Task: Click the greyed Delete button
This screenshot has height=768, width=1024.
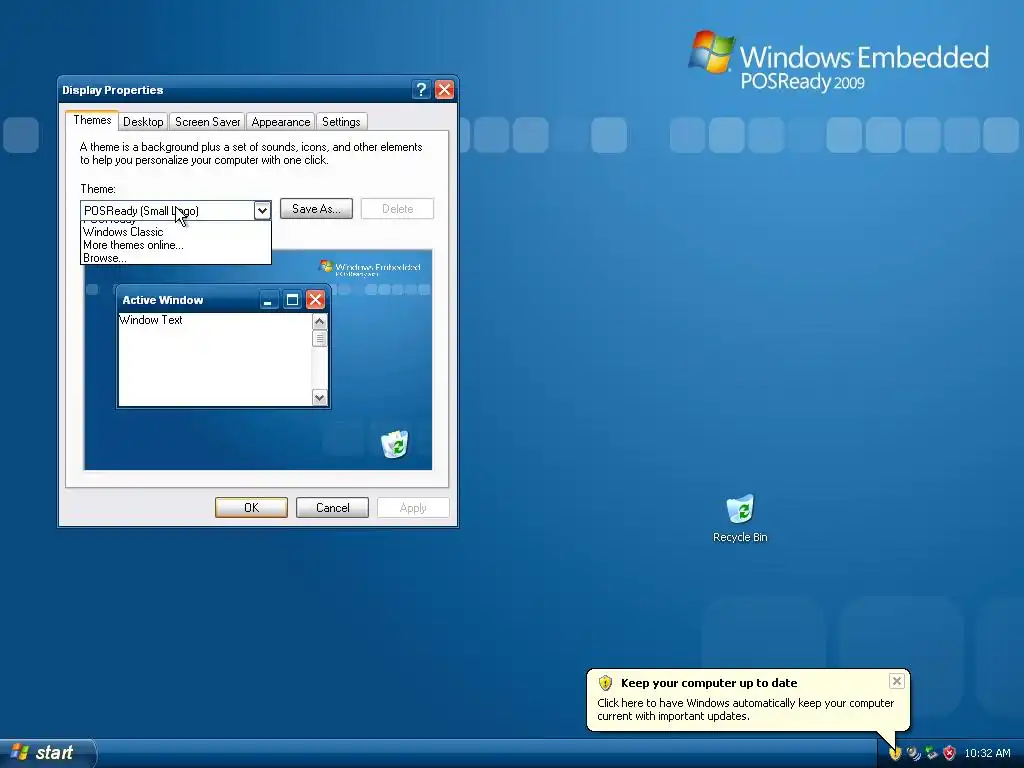Action: [397, 209]
